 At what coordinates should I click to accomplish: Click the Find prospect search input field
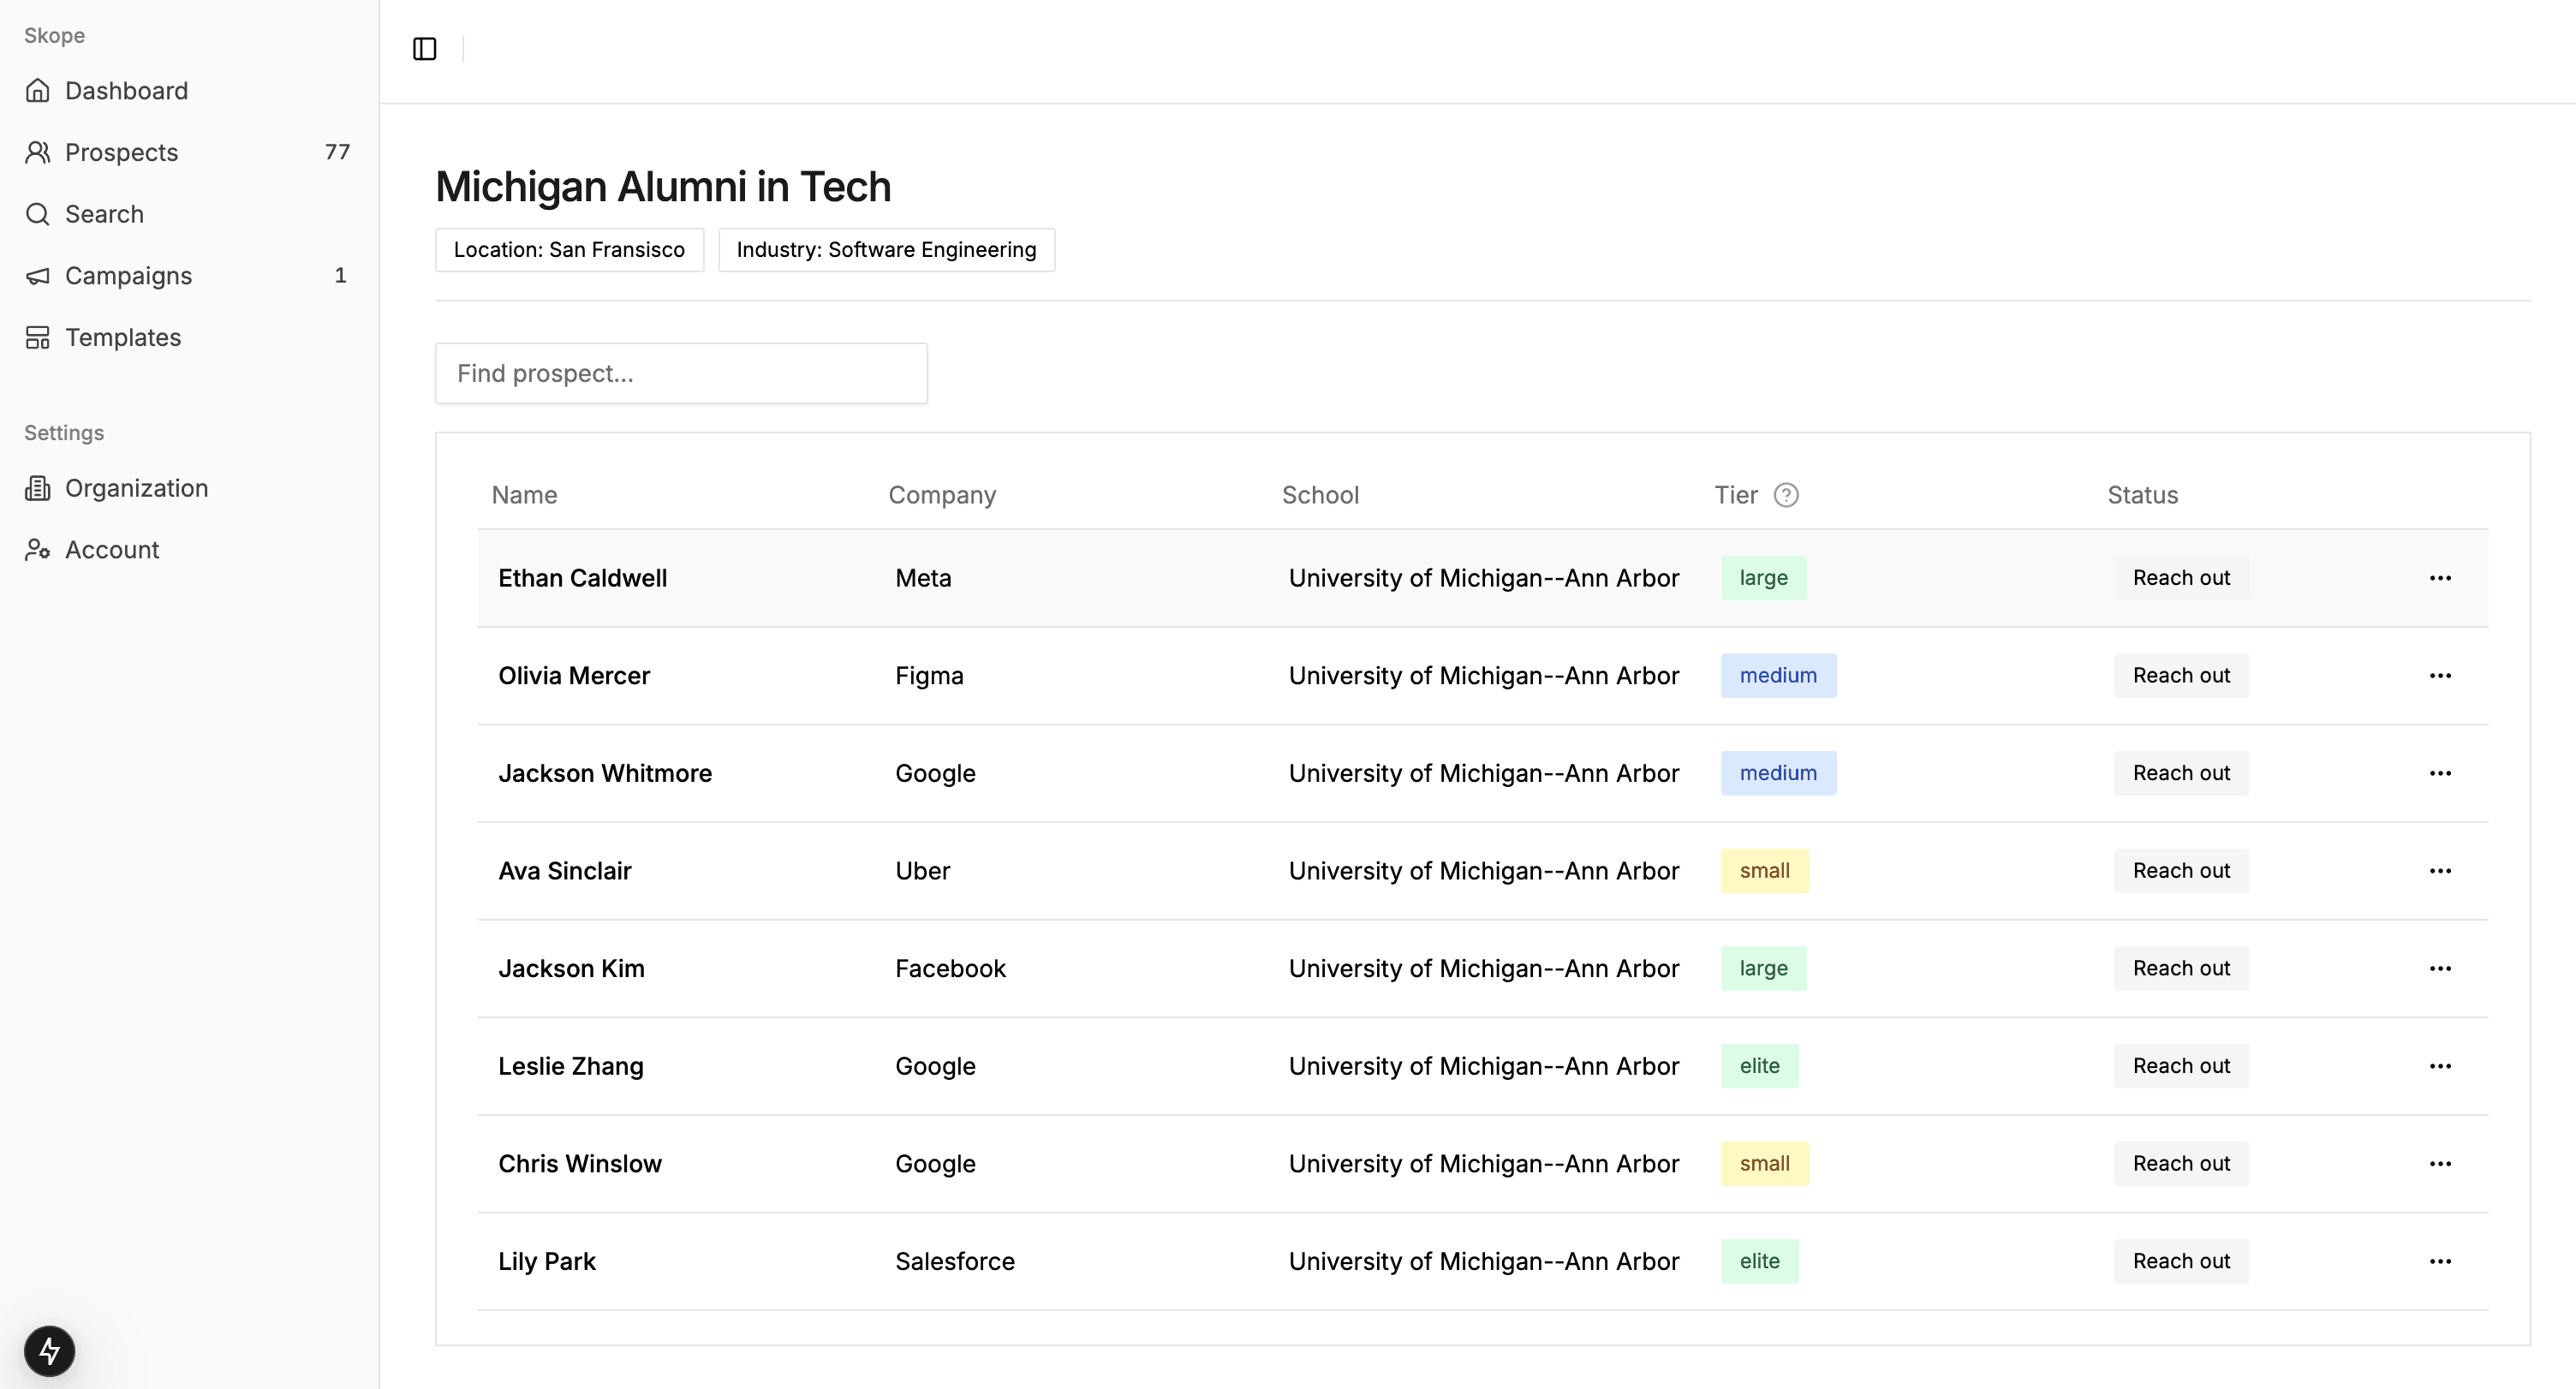pyautogui.click(x=681, y=373)
